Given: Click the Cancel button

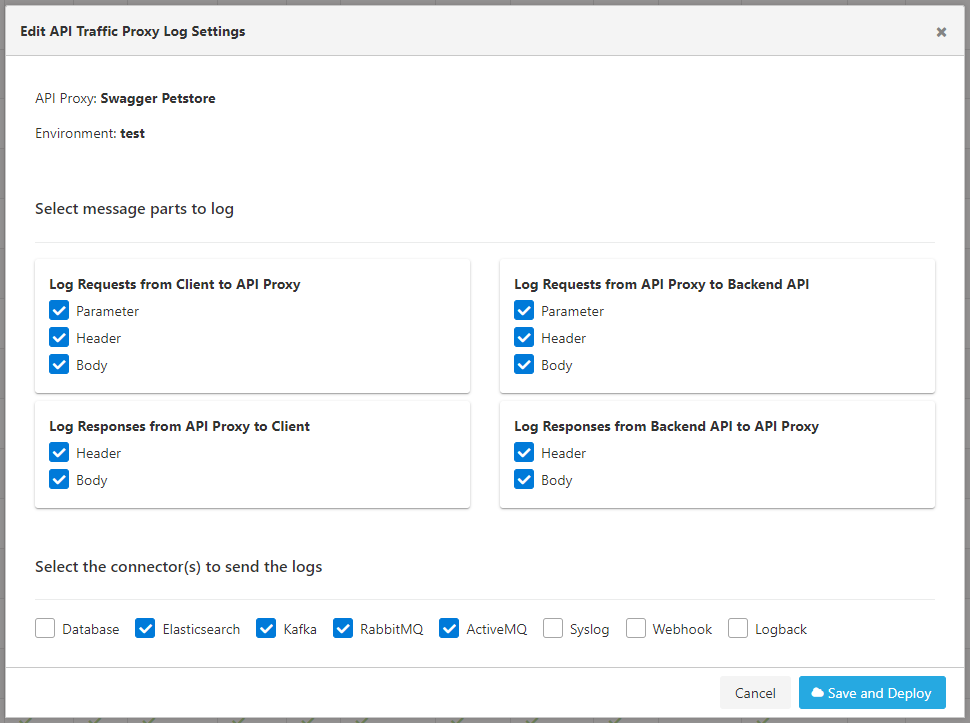Looking at the screenshot, I should 755,692.
